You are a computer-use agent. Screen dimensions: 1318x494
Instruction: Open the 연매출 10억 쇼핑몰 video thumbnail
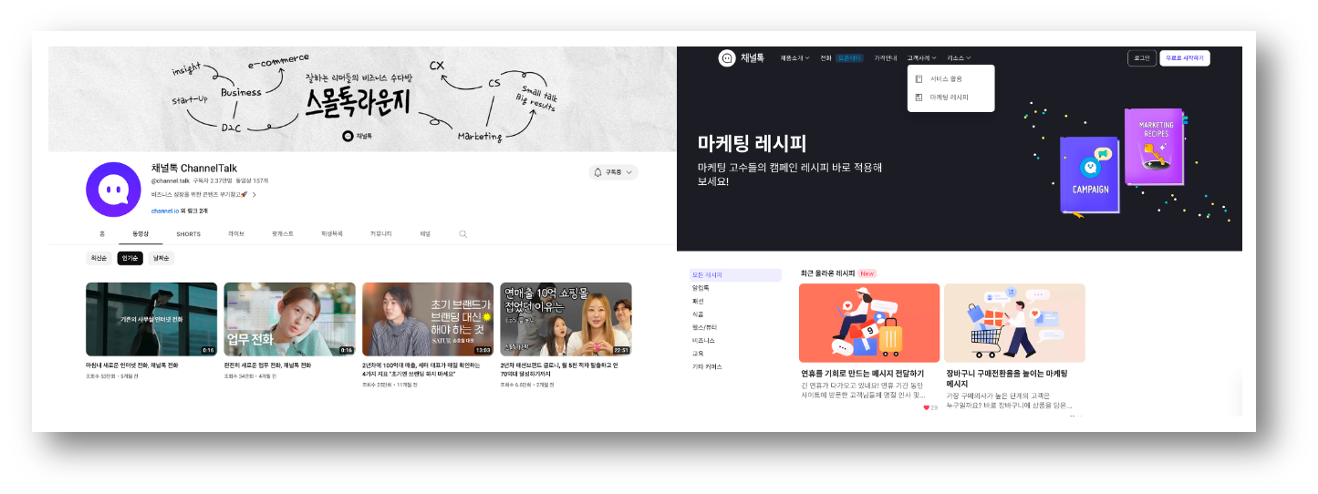click(566, 319)
